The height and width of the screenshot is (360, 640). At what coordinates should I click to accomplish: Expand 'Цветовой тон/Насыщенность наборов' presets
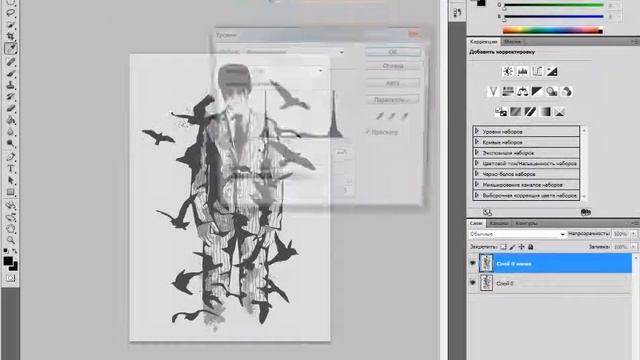(477, 163)
